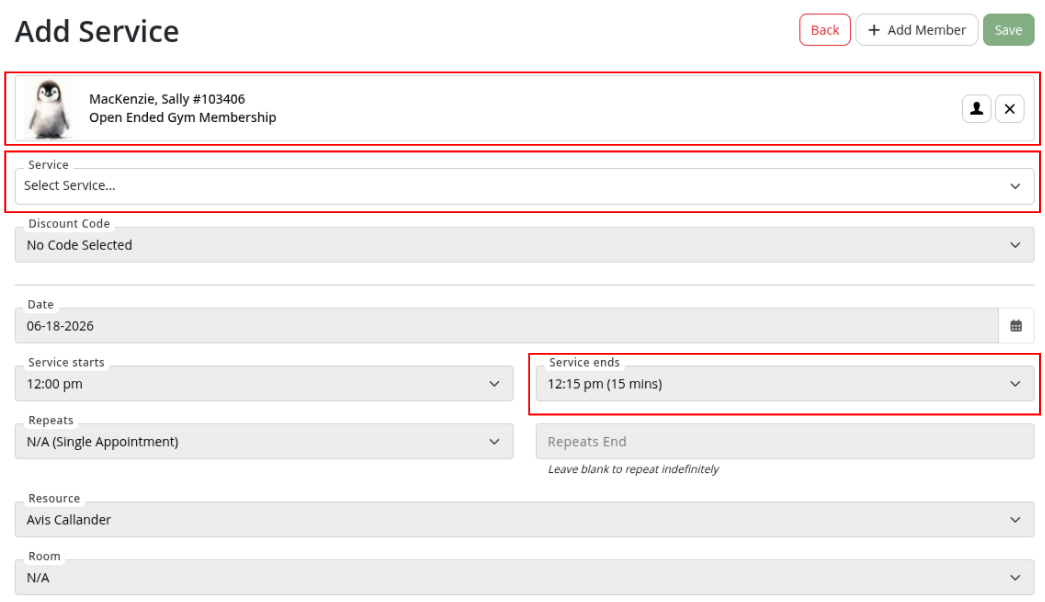The height and width of the screenshot is (602, 1045).
Task: Click the Repeats End input field
Action: tap(784, 442)
